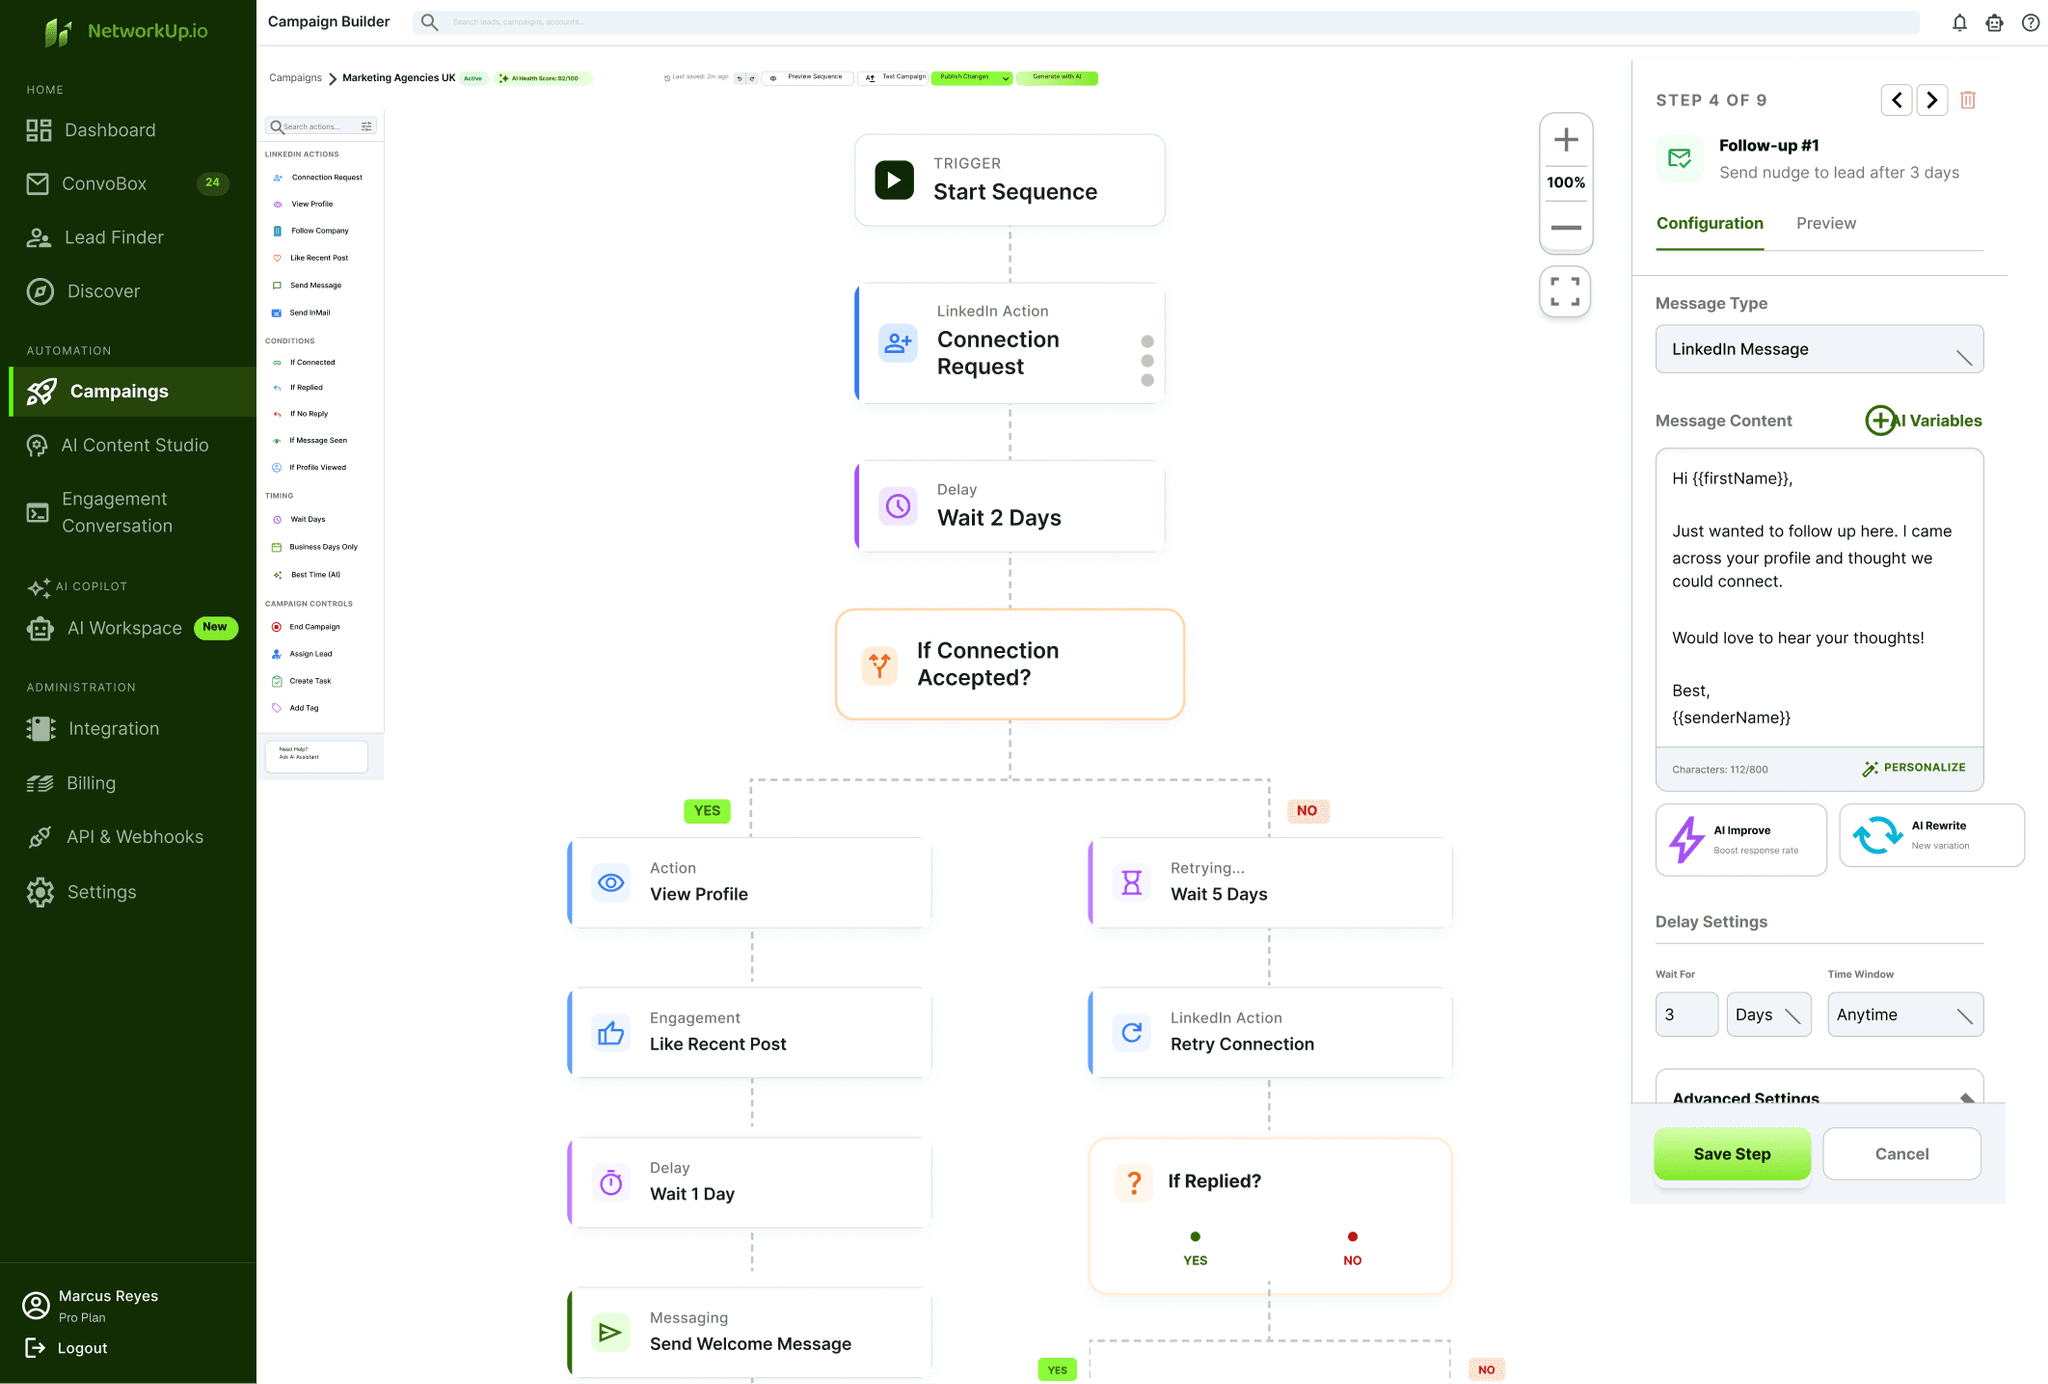
Task: Open notifications bell icon
Action: coord(1959,22)
